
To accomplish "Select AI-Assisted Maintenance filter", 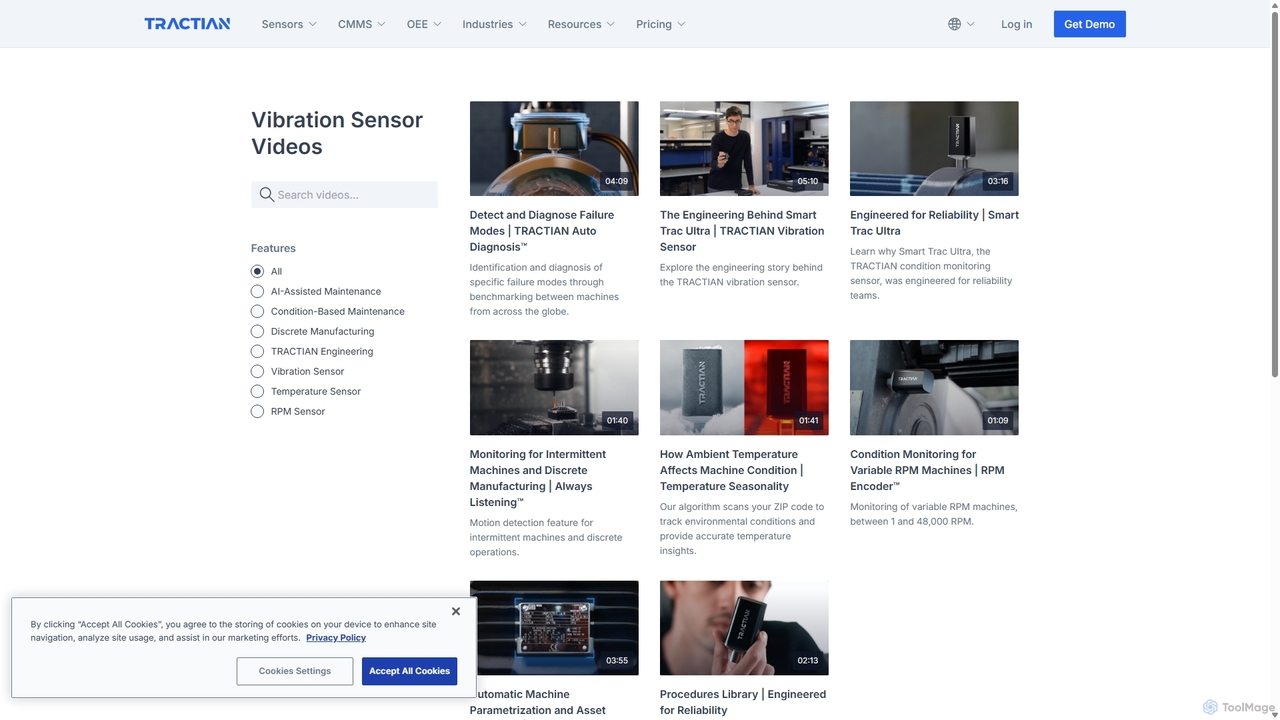I will point(257,291).
